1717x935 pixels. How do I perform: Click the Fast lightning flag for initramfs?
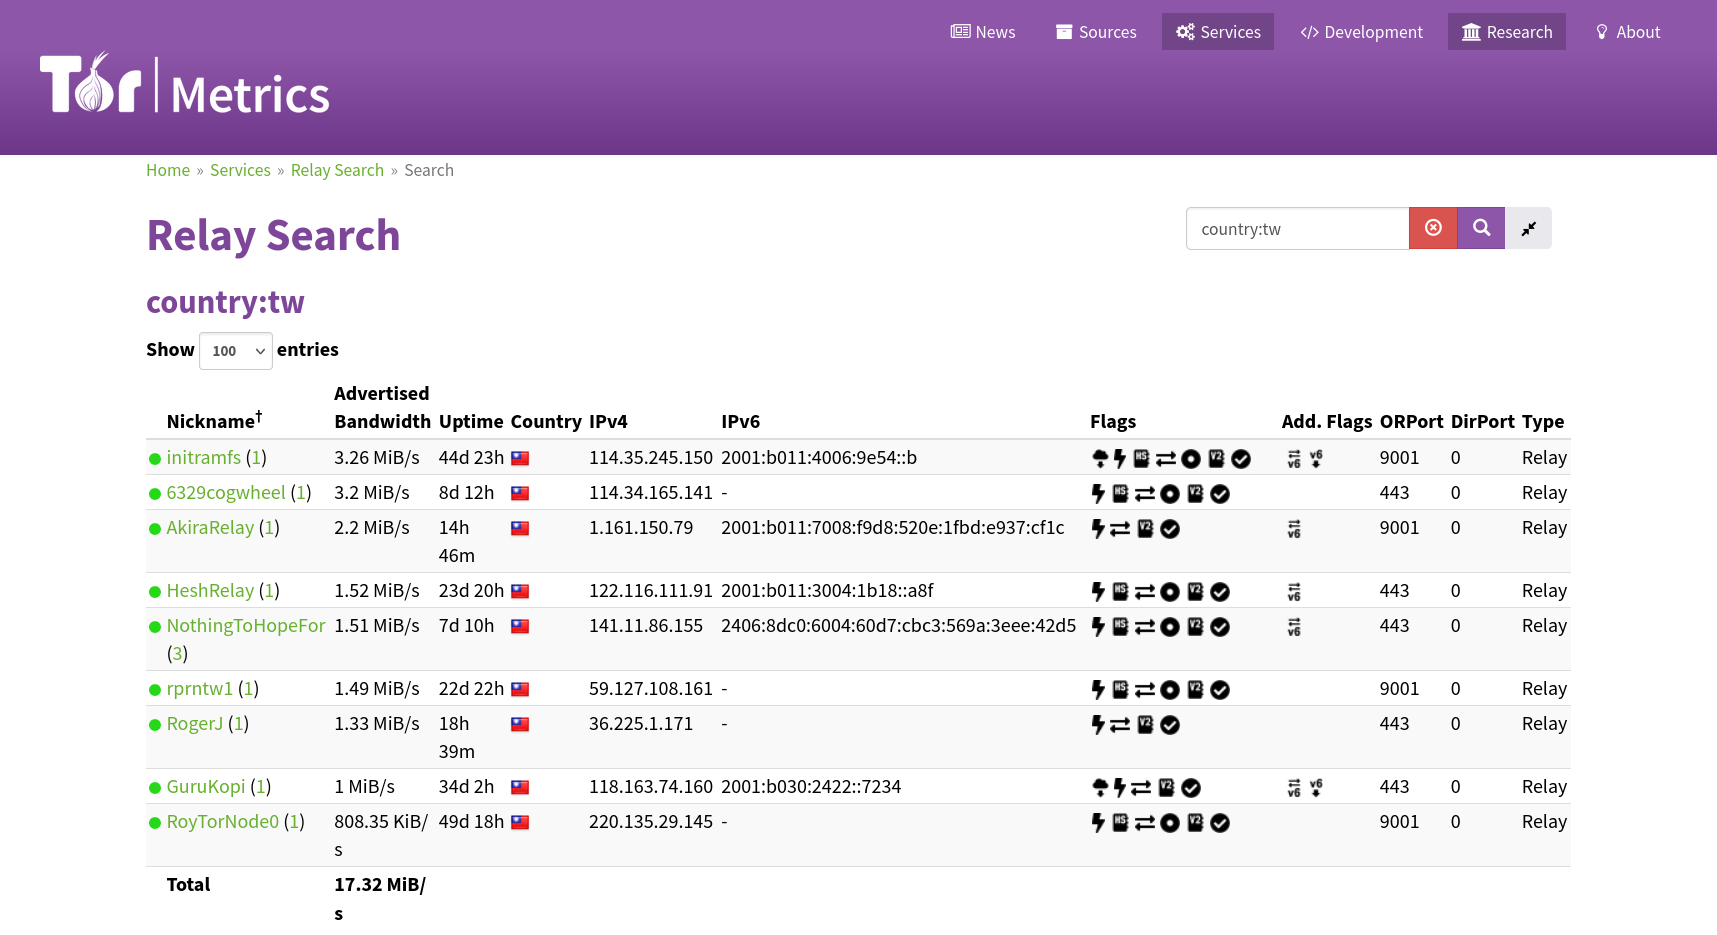[x=1120, y=458]
